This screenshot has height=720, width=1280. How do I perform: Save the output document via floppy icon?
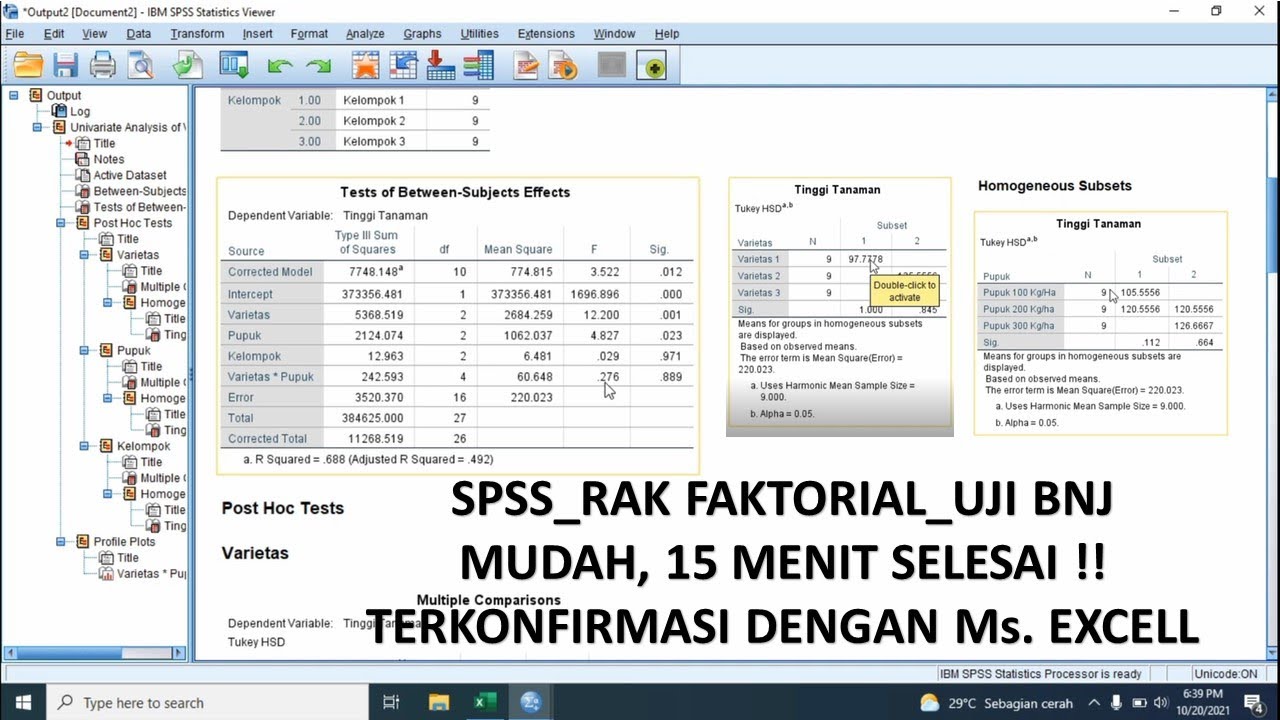coord(65,66)
